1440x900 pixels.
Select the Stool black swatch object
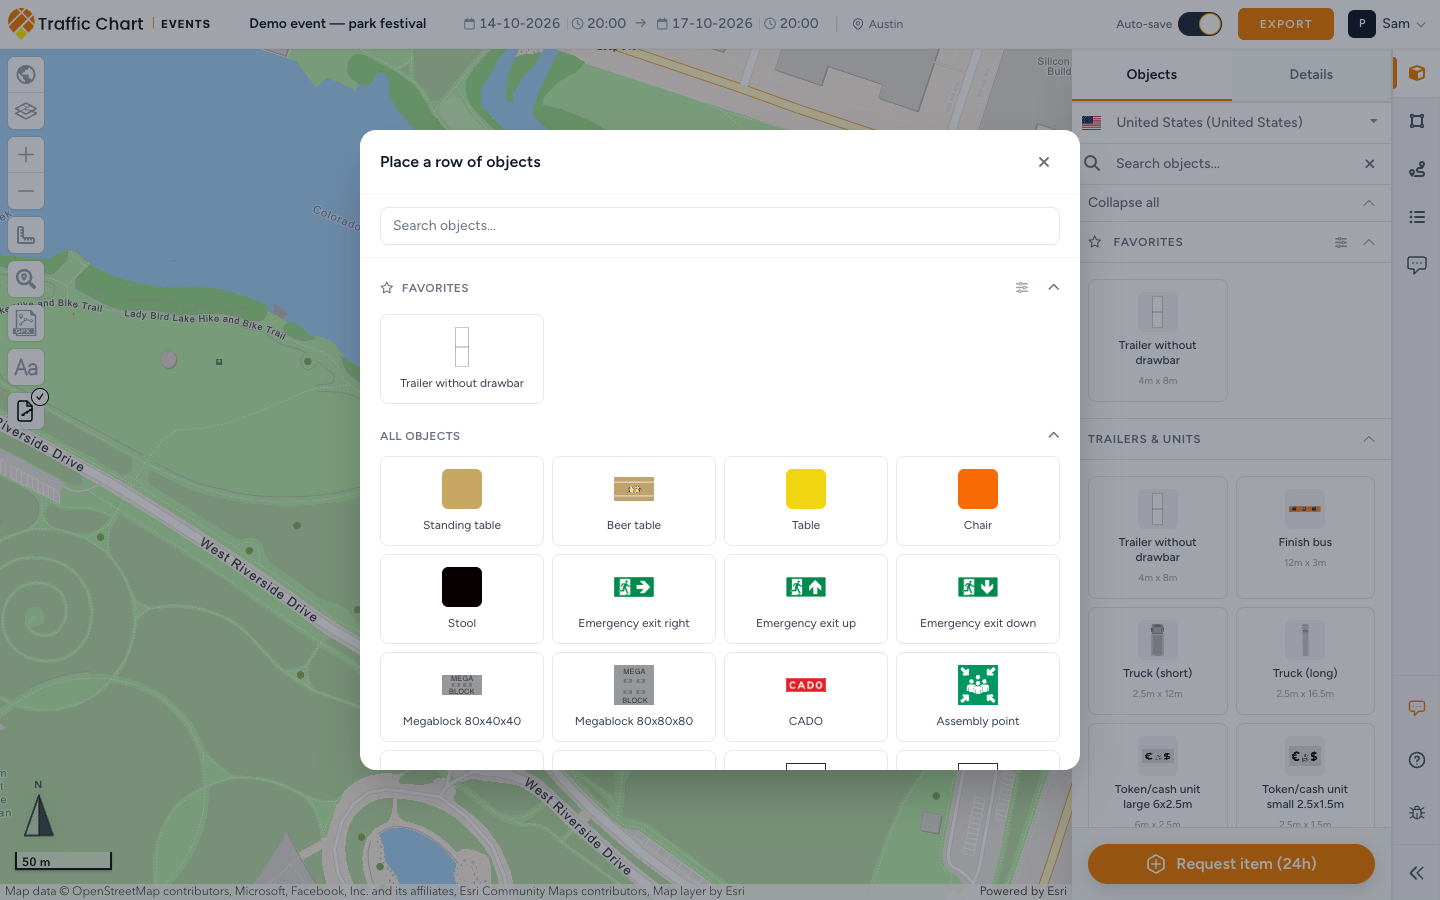pos(462,599)
